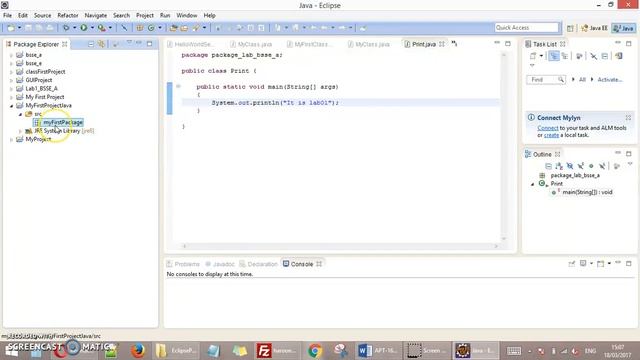Click the Activate... link in Task List

(610, 80)
